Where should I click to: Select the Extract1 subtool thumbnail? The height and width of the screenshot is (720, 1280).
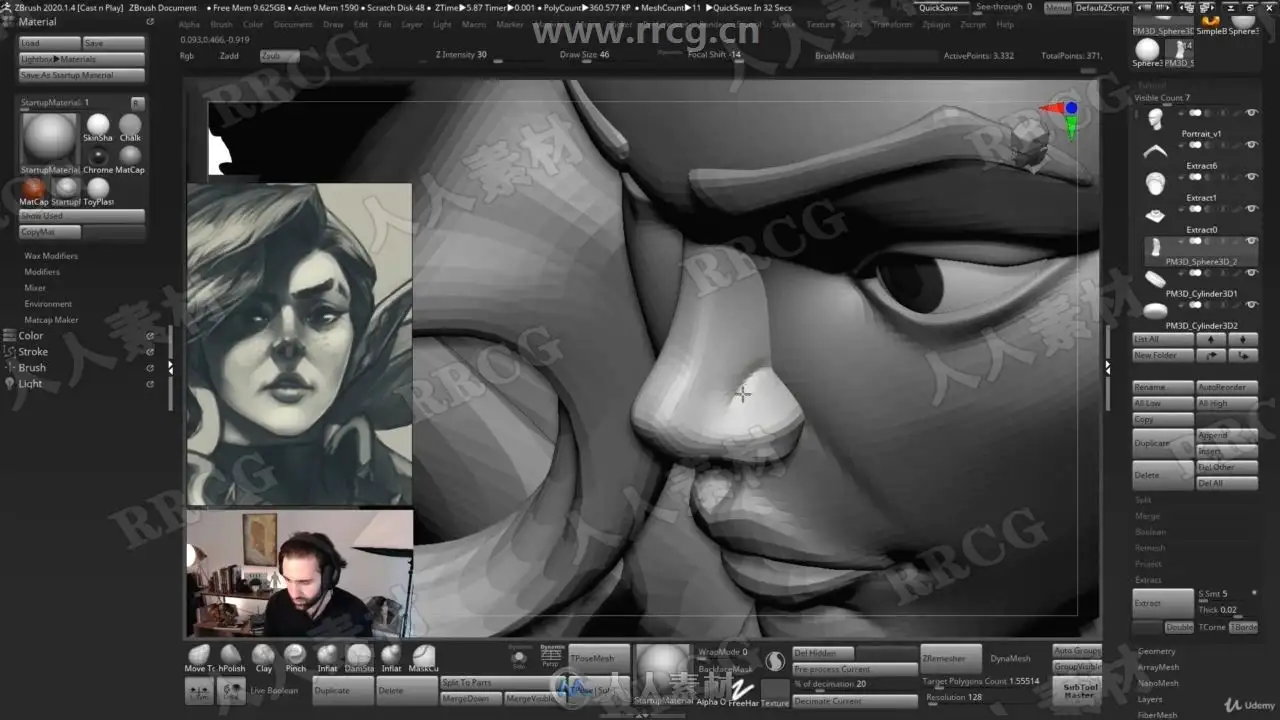[1155, 184]
